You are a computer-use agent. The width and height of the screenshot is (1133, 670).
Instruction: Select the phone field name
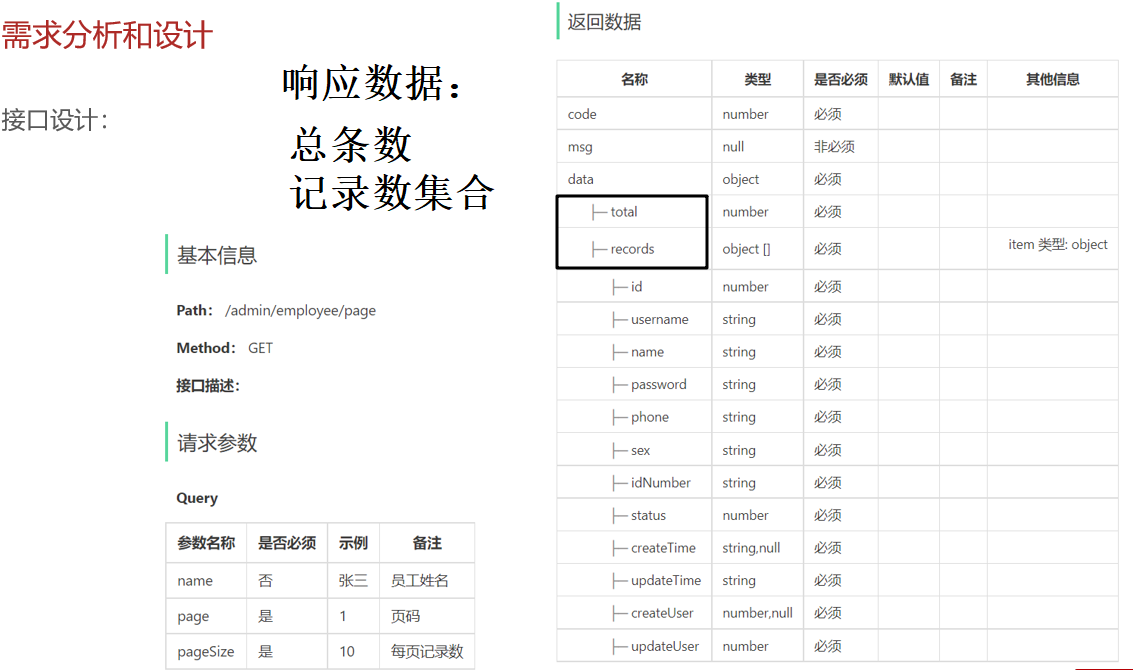click(x=650, y=417)
